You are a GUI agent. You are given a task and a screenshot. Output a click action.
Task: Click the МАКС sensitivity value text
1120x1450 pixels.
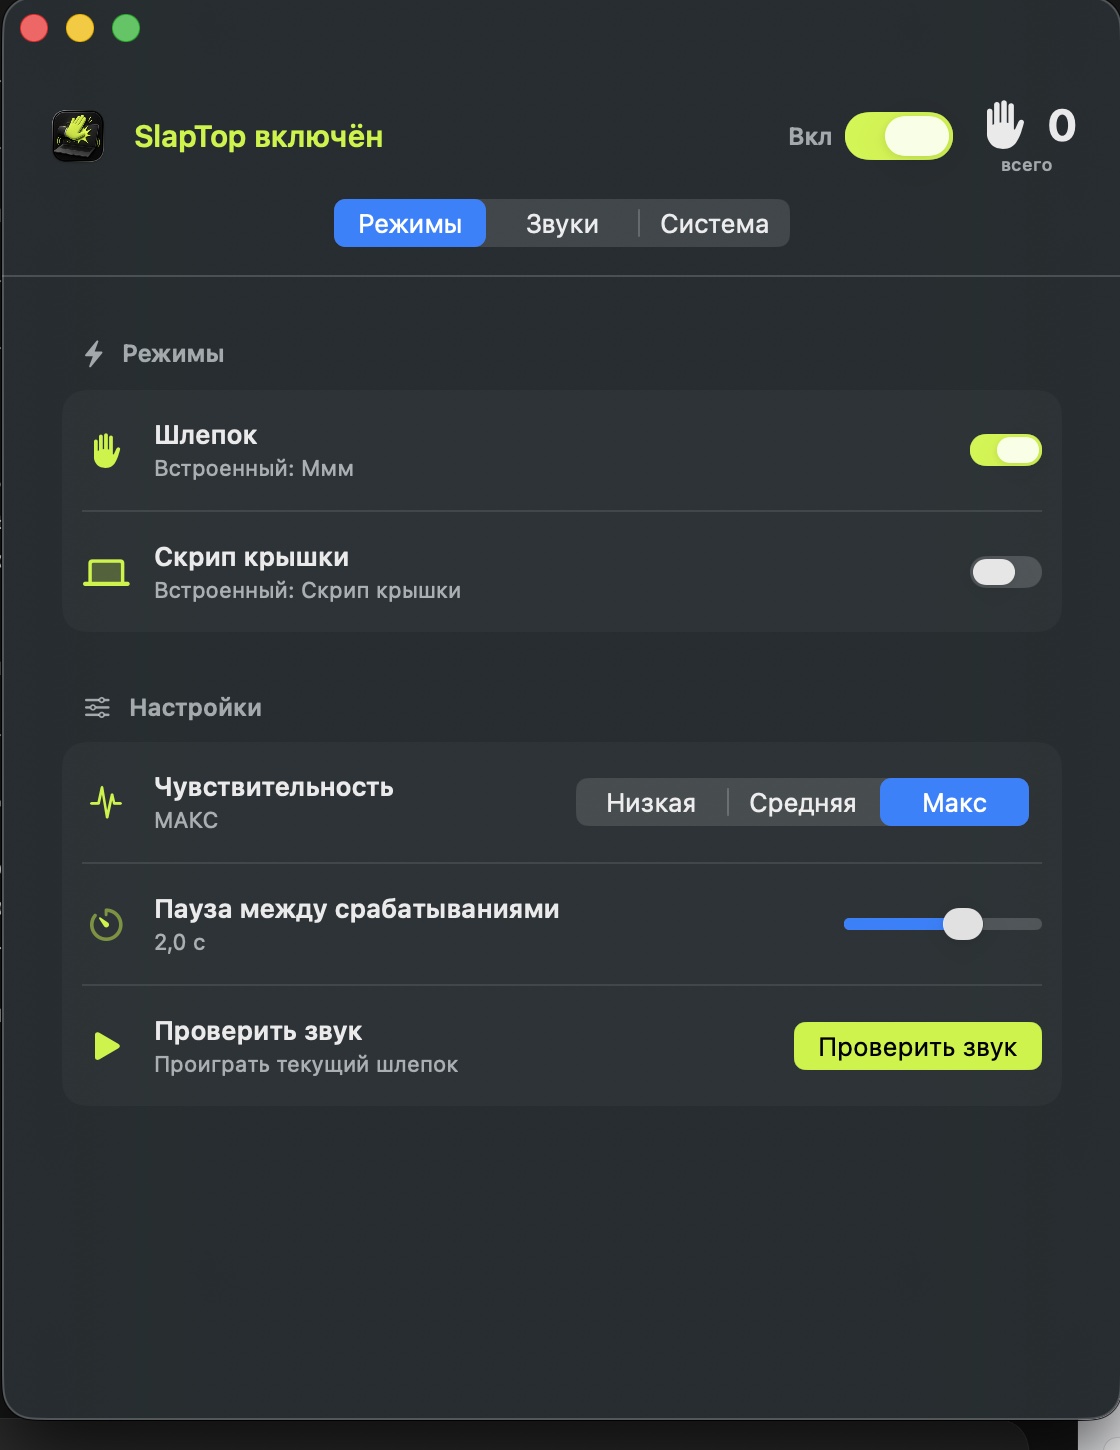[186, 820]
